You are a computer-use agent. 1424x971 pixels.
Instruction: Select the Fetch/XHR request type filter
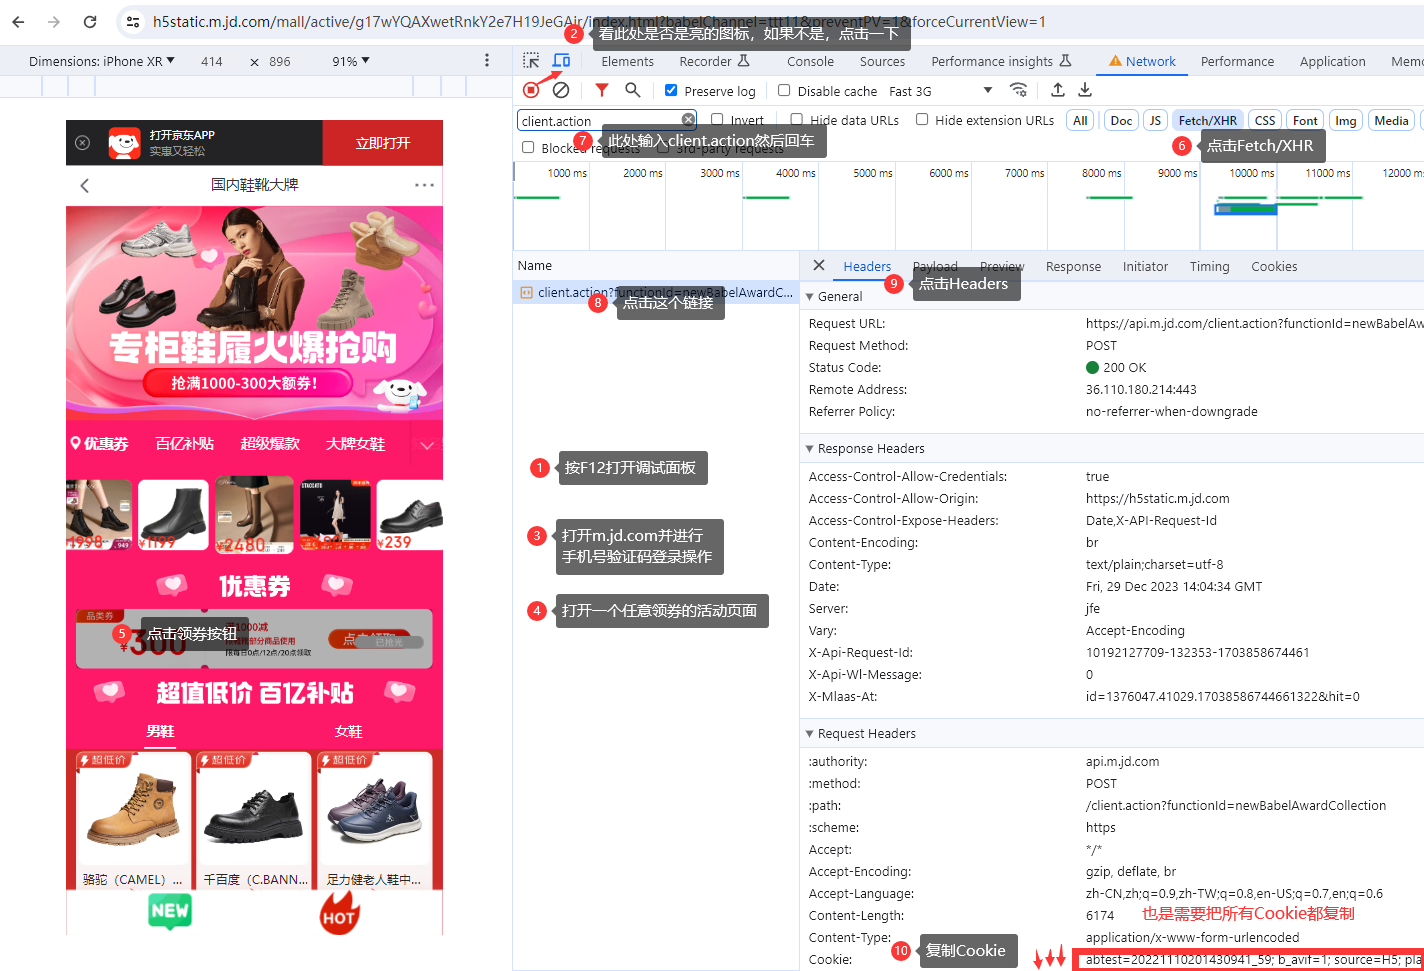pyautogui.click(x=1207, y=120)
